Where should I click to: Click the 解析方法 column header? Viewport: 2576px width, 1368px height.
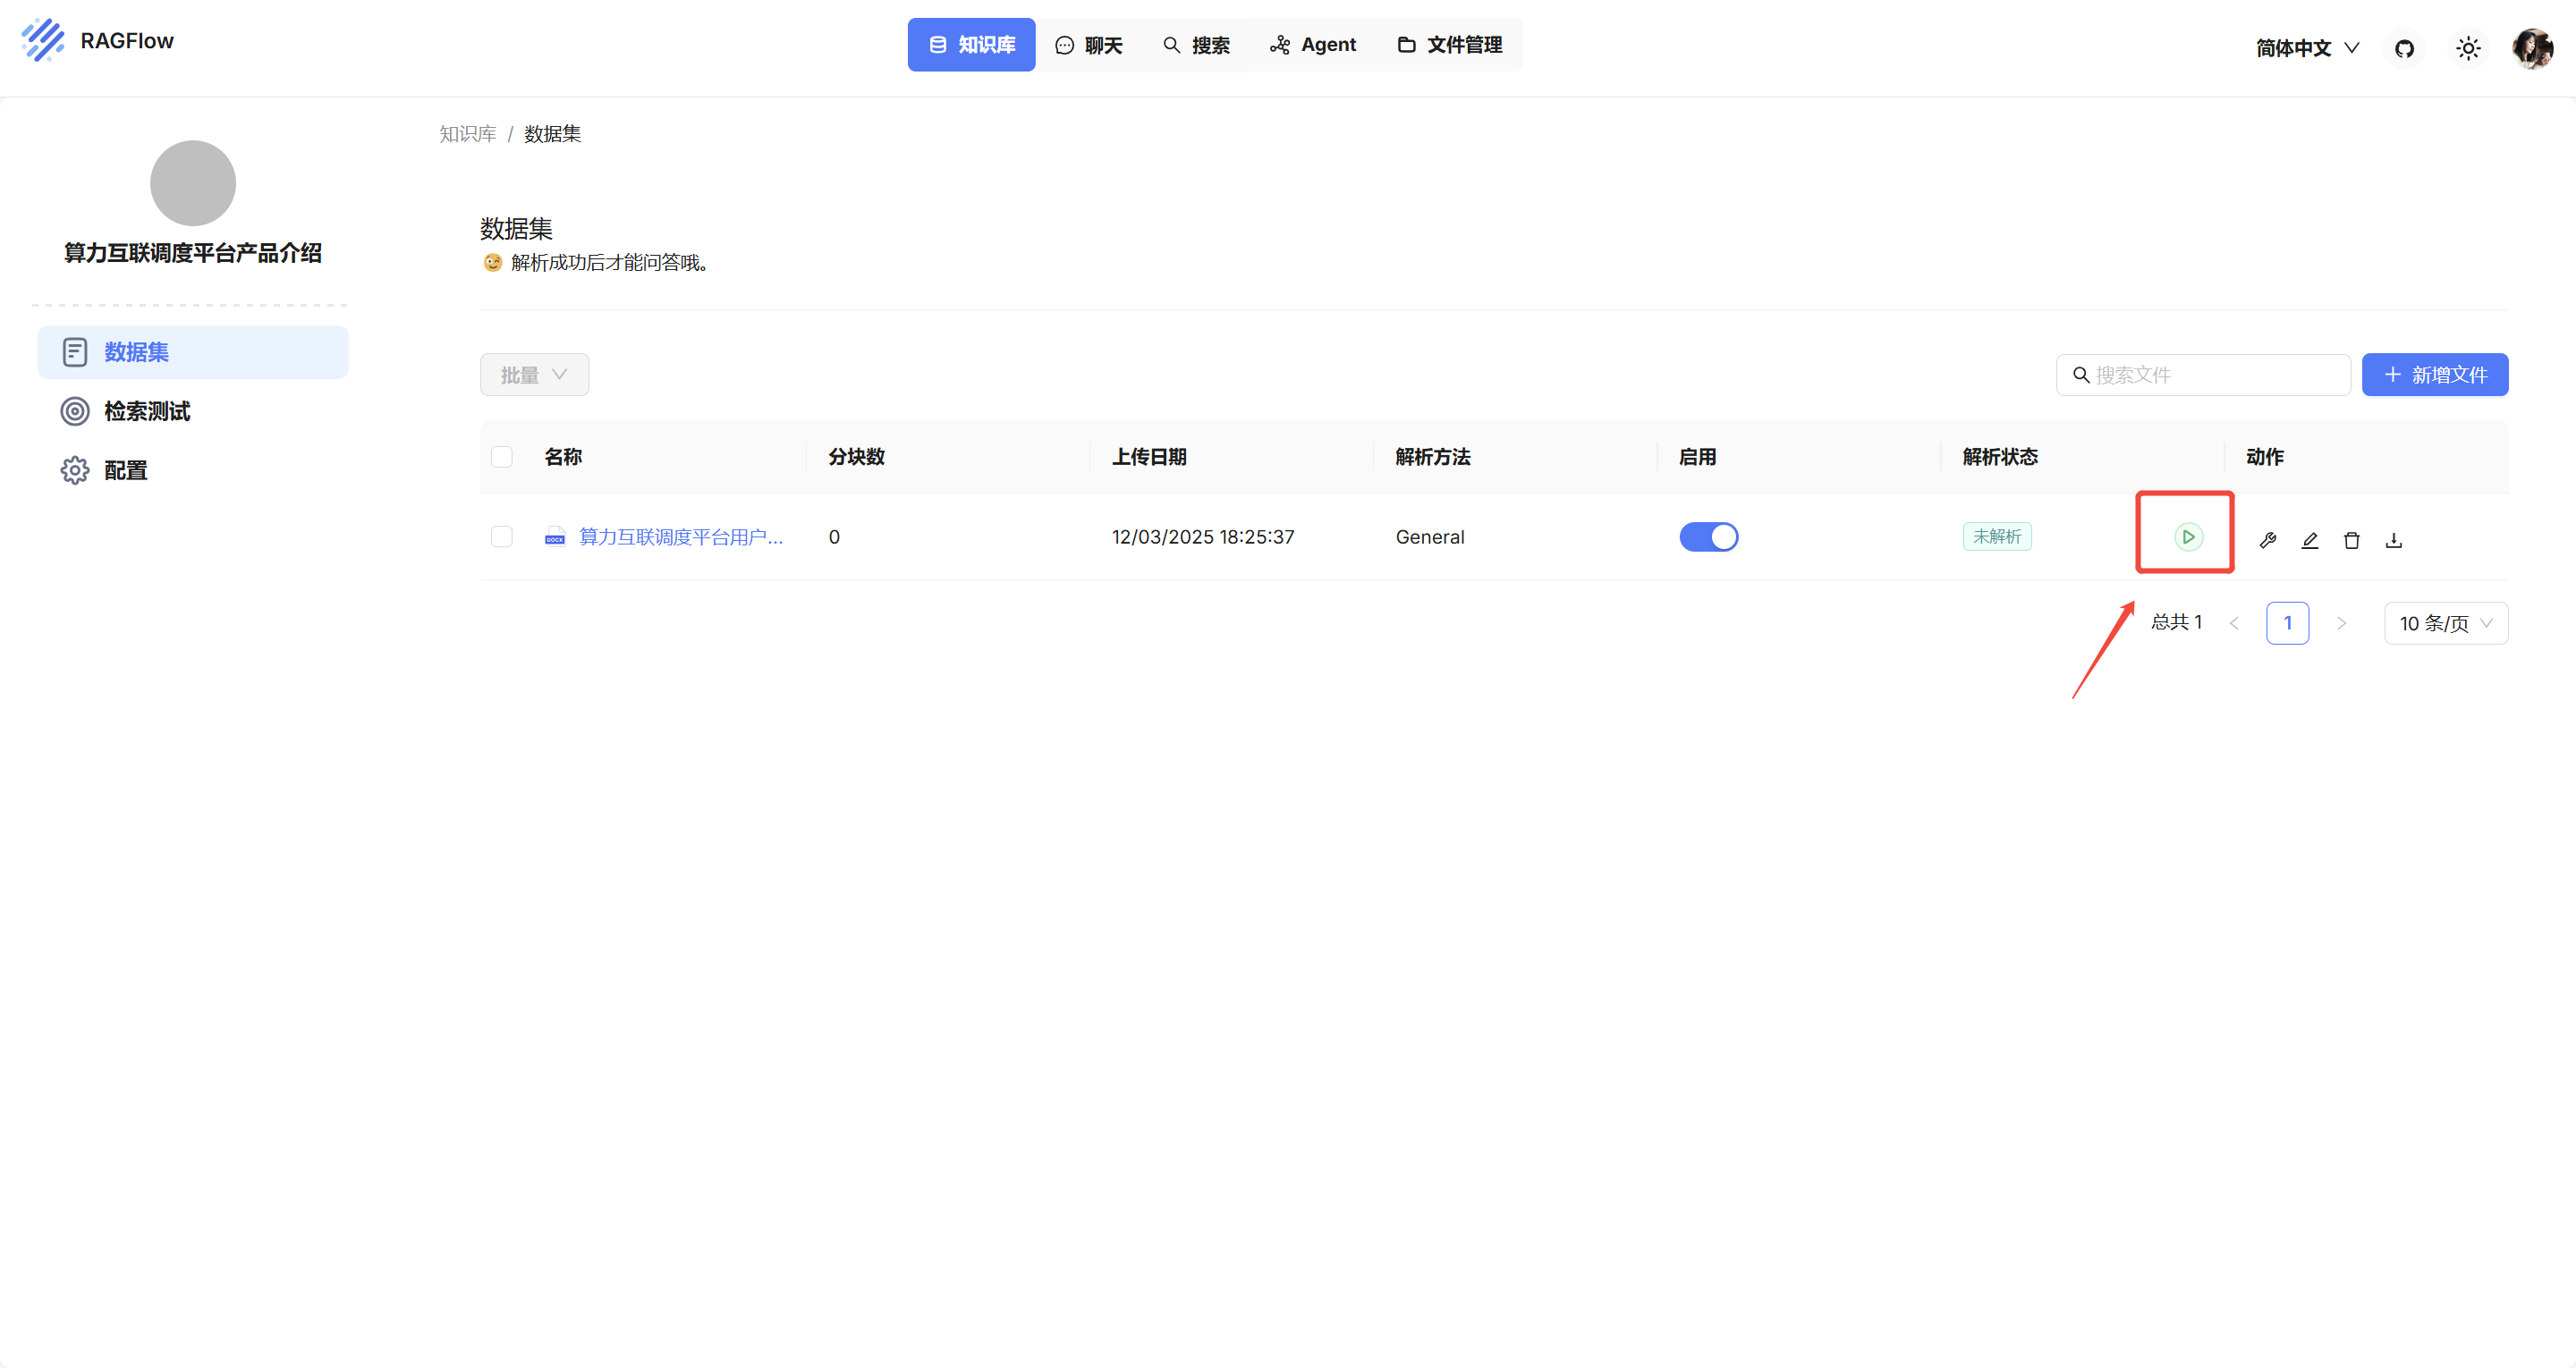1433,457
